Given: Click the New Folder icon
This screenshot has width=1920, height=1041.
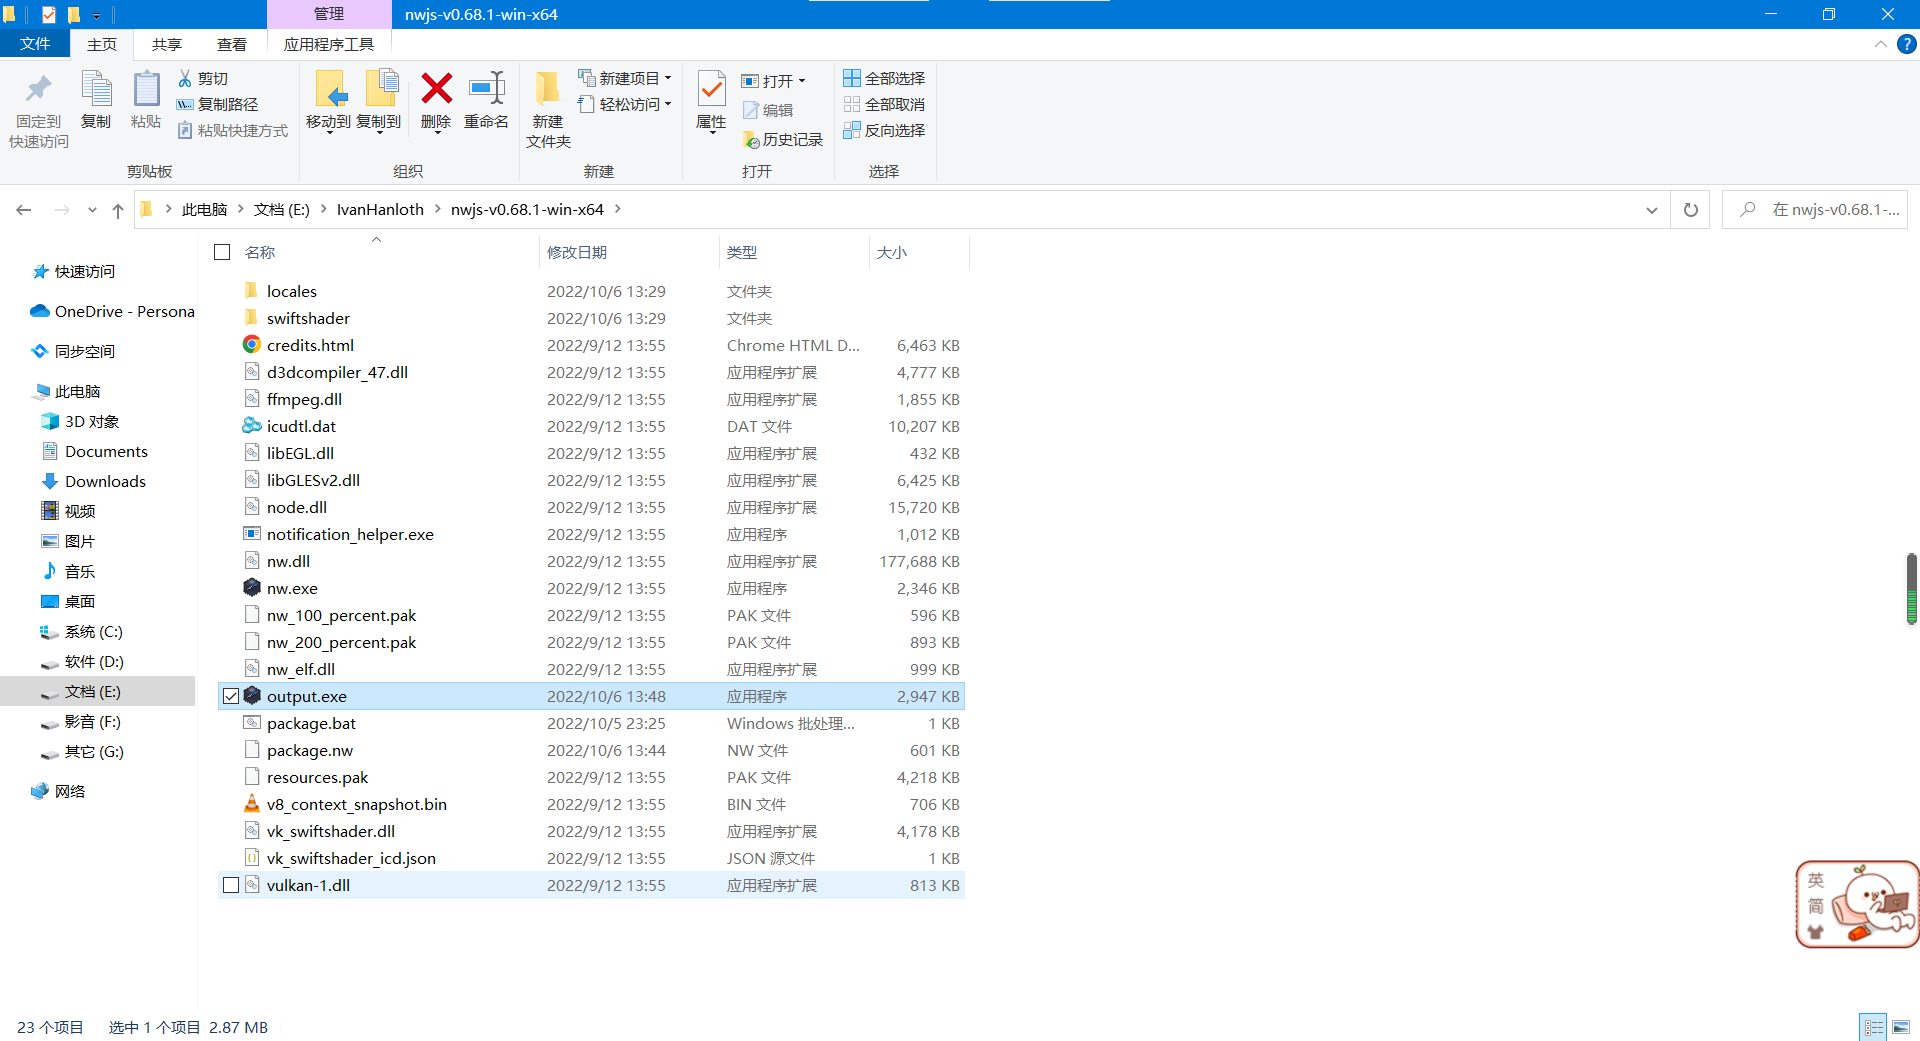Looking at the screenshot, I should click(x=547, y=90).
